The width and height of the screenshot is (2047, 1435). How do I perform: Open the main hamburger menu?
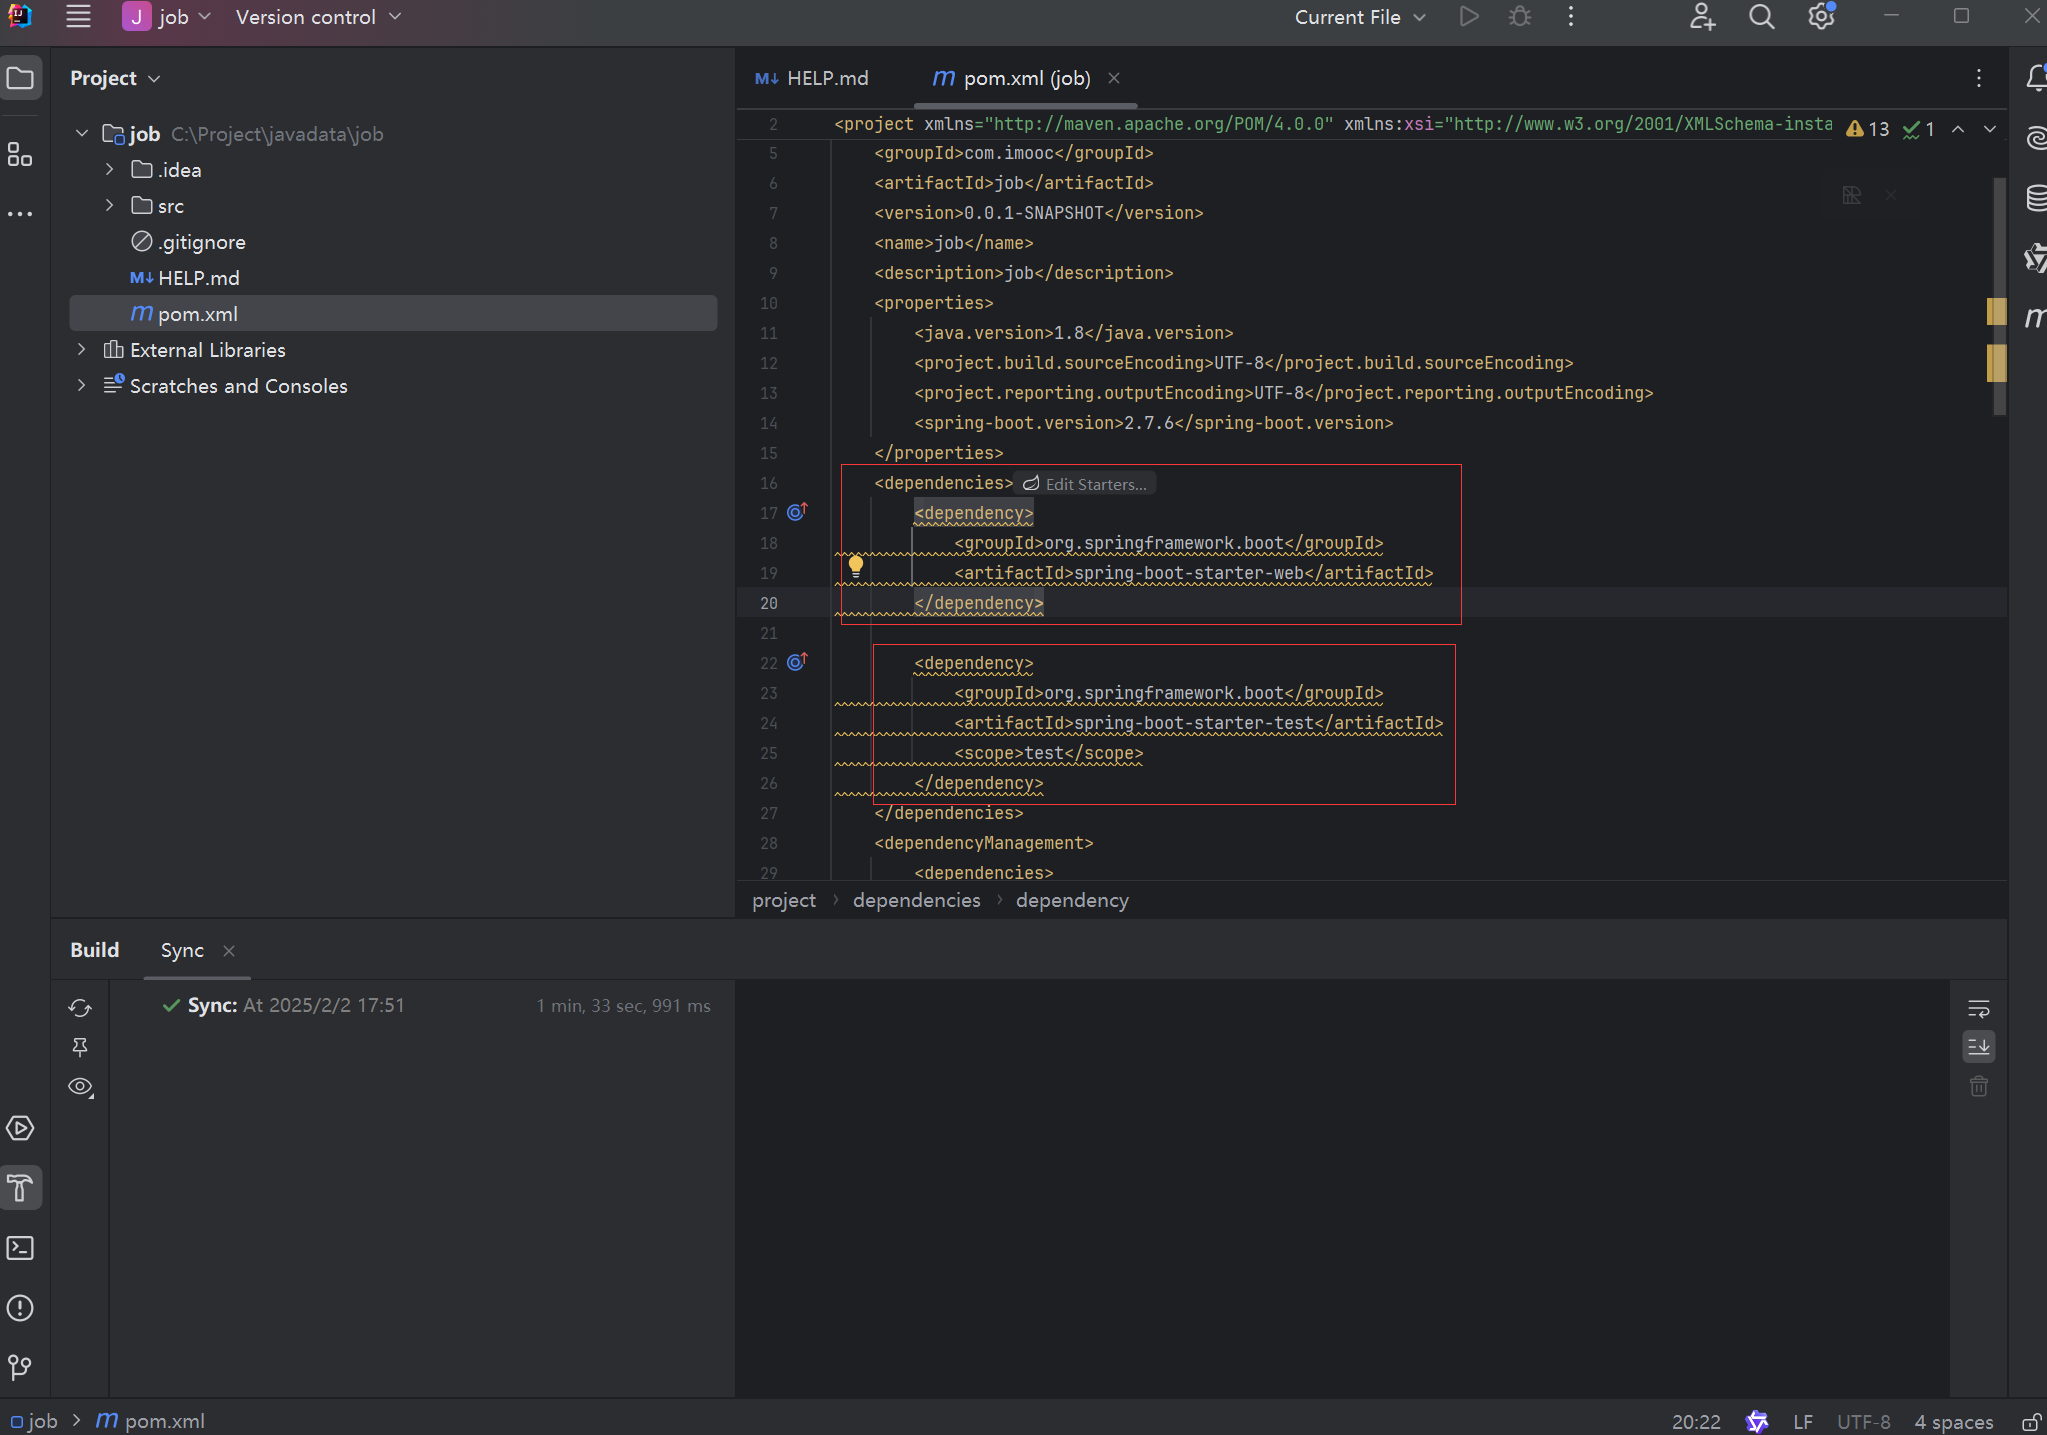[x=78, y=17]
